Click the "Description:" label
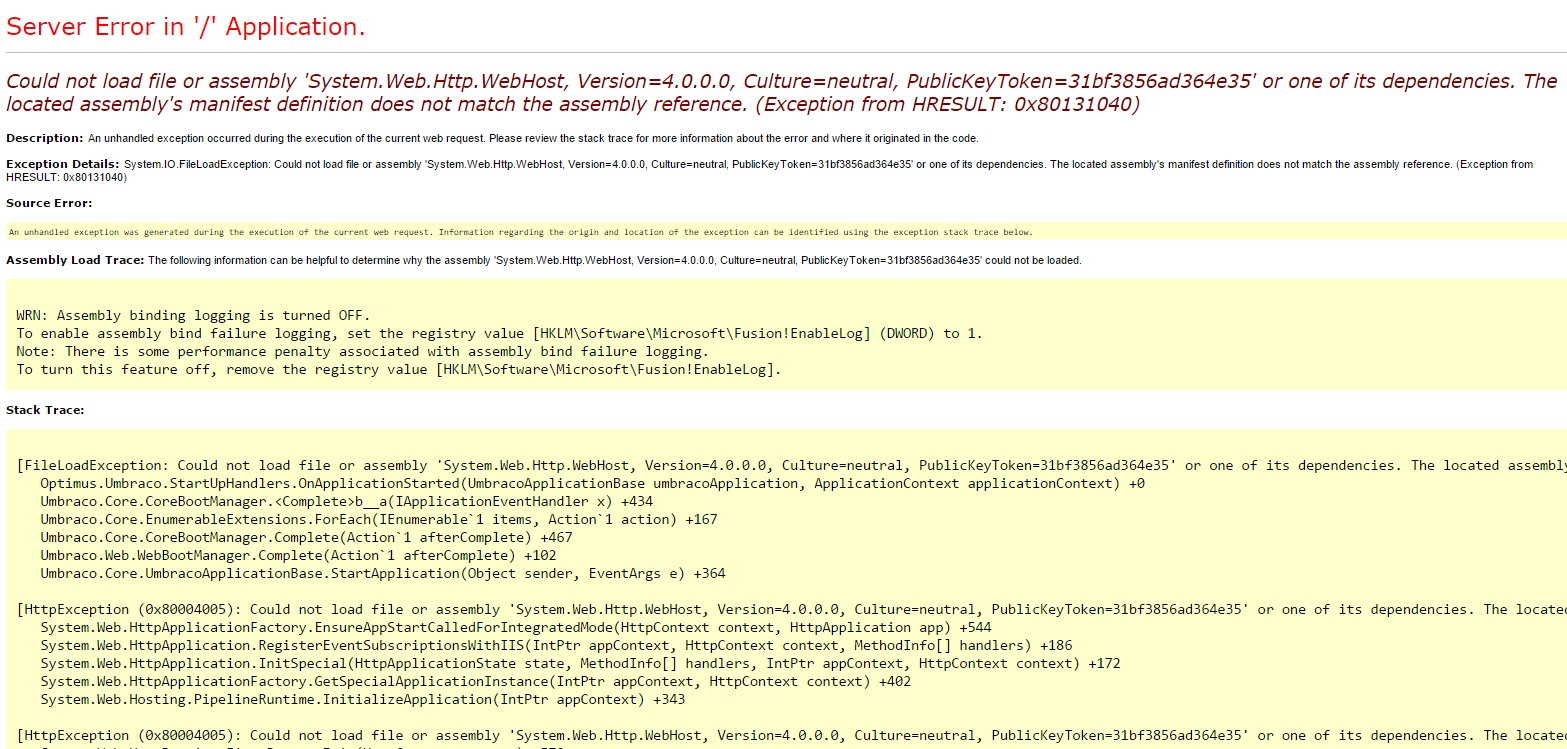This screenshot has width=1567, height=749. 45,138
